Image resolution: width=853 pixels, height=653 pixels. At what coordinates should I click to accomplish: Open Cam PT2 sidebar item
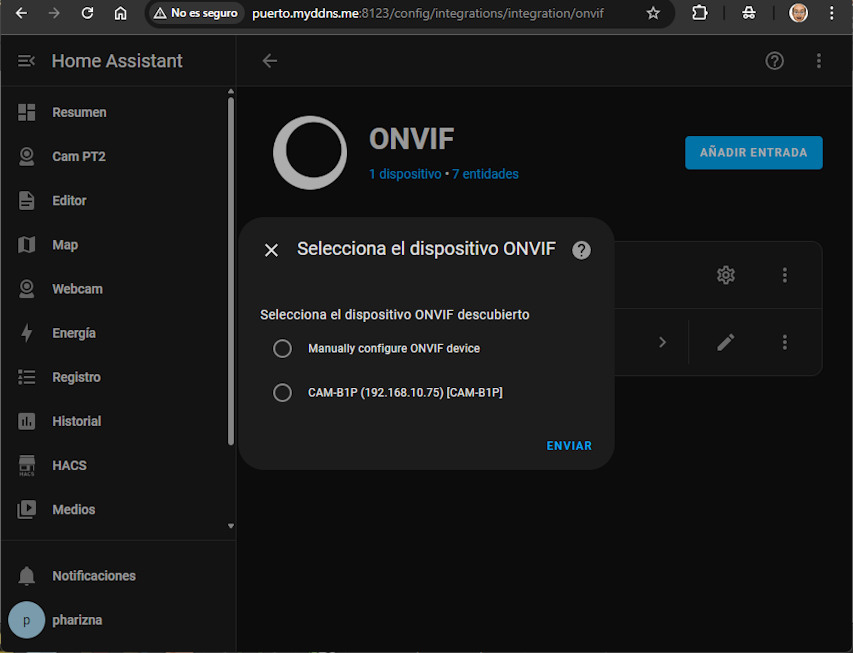118,156
